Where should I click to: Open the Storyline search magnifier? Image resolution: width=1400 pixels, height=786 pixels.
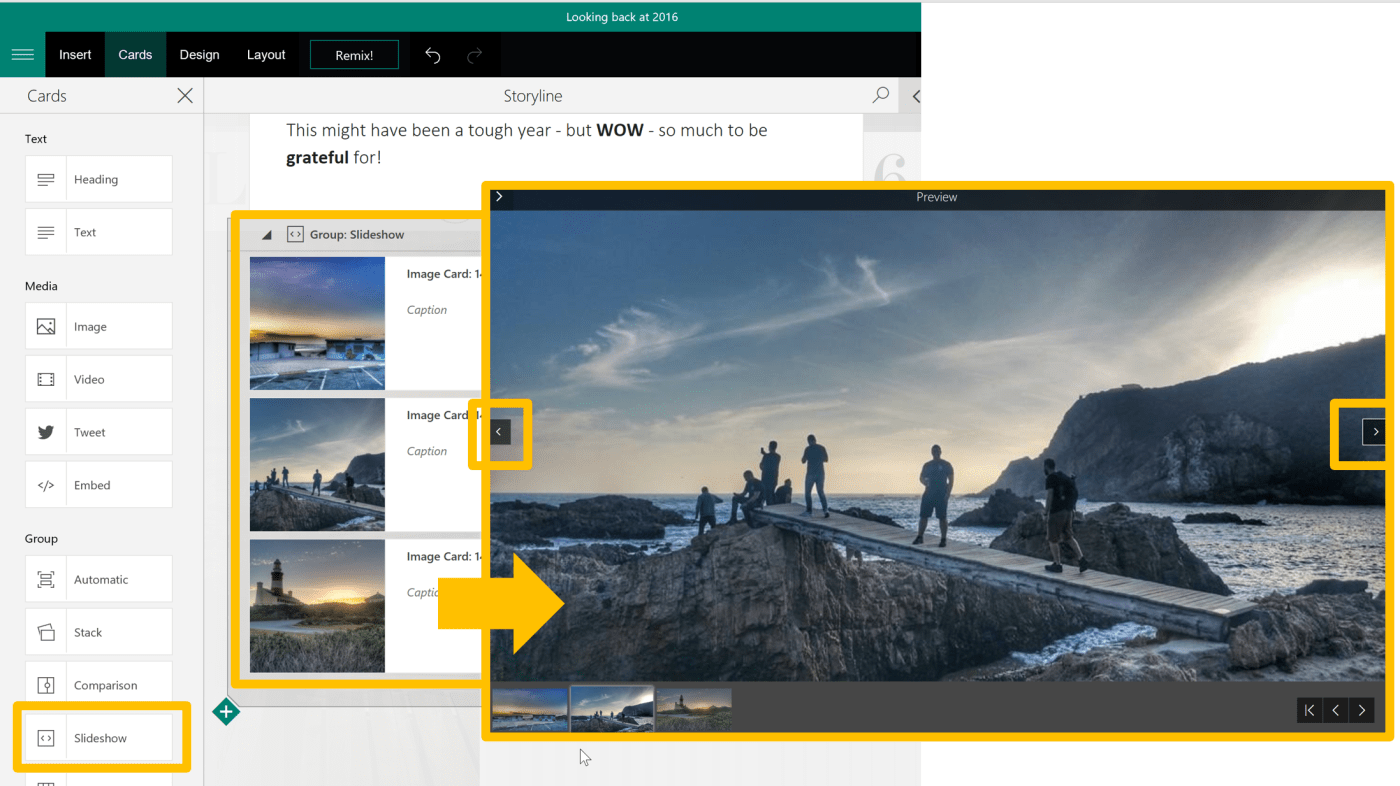[880, 95]
